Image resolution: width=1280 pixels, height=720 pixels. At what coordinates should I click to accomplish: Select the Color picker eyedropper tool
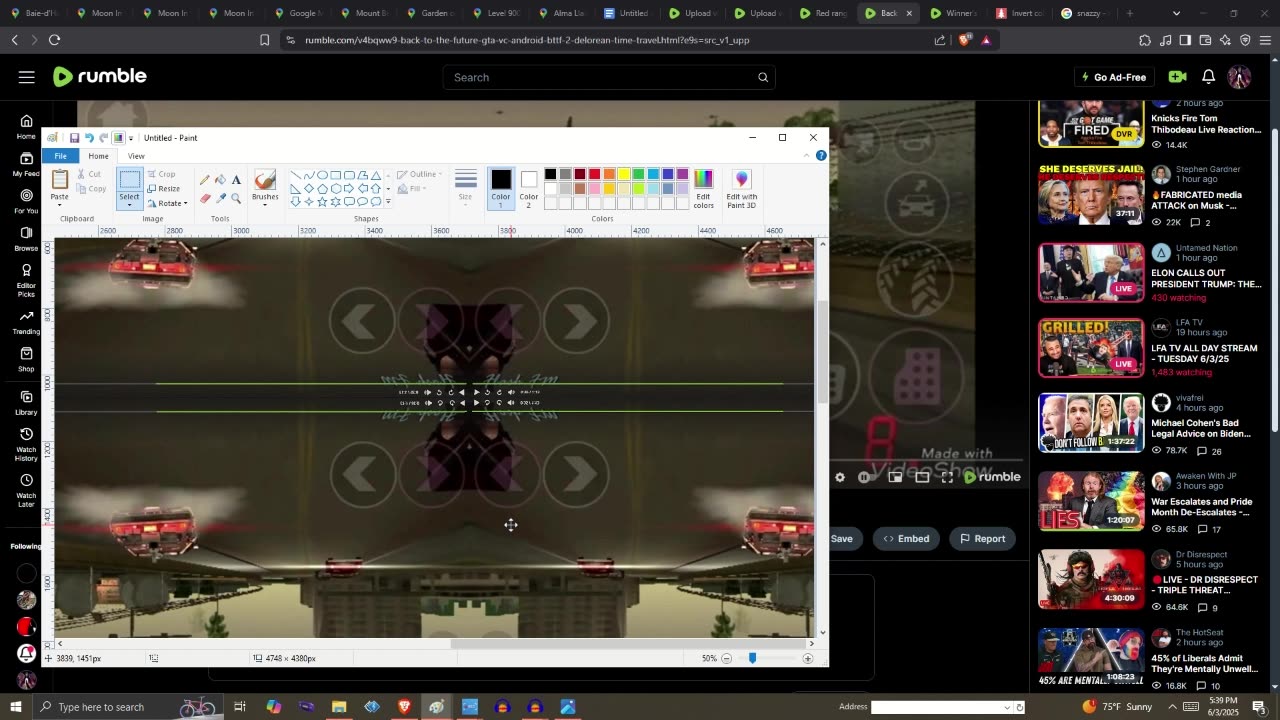point(221,198)
